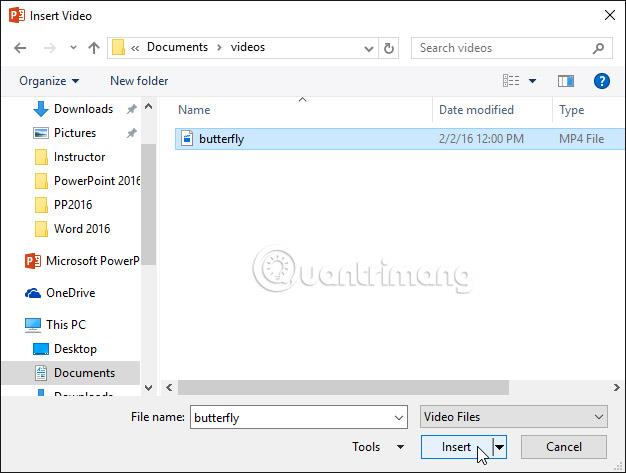Viewport: 626px width, 473px height.
Task: Select the butterfly video file
Action: [399, 139]
